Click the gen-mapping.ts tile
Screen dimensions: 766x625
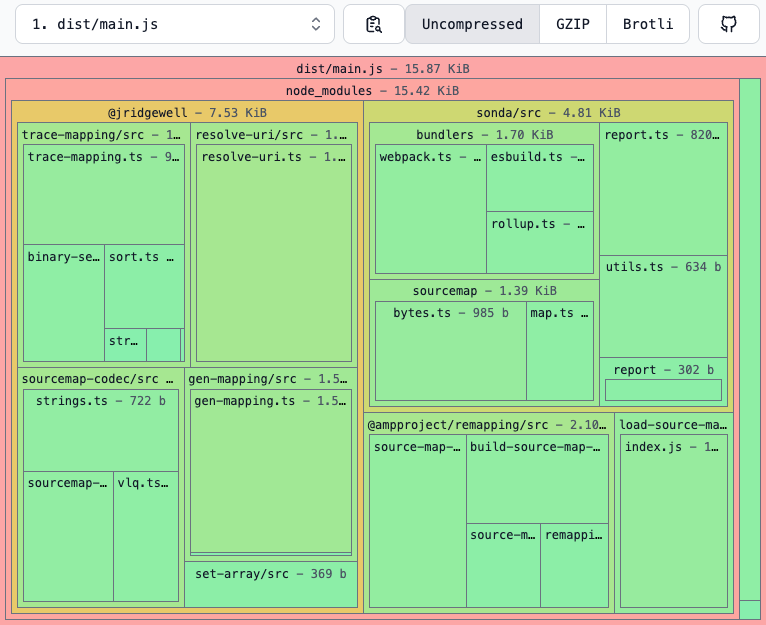coord(271,471)
